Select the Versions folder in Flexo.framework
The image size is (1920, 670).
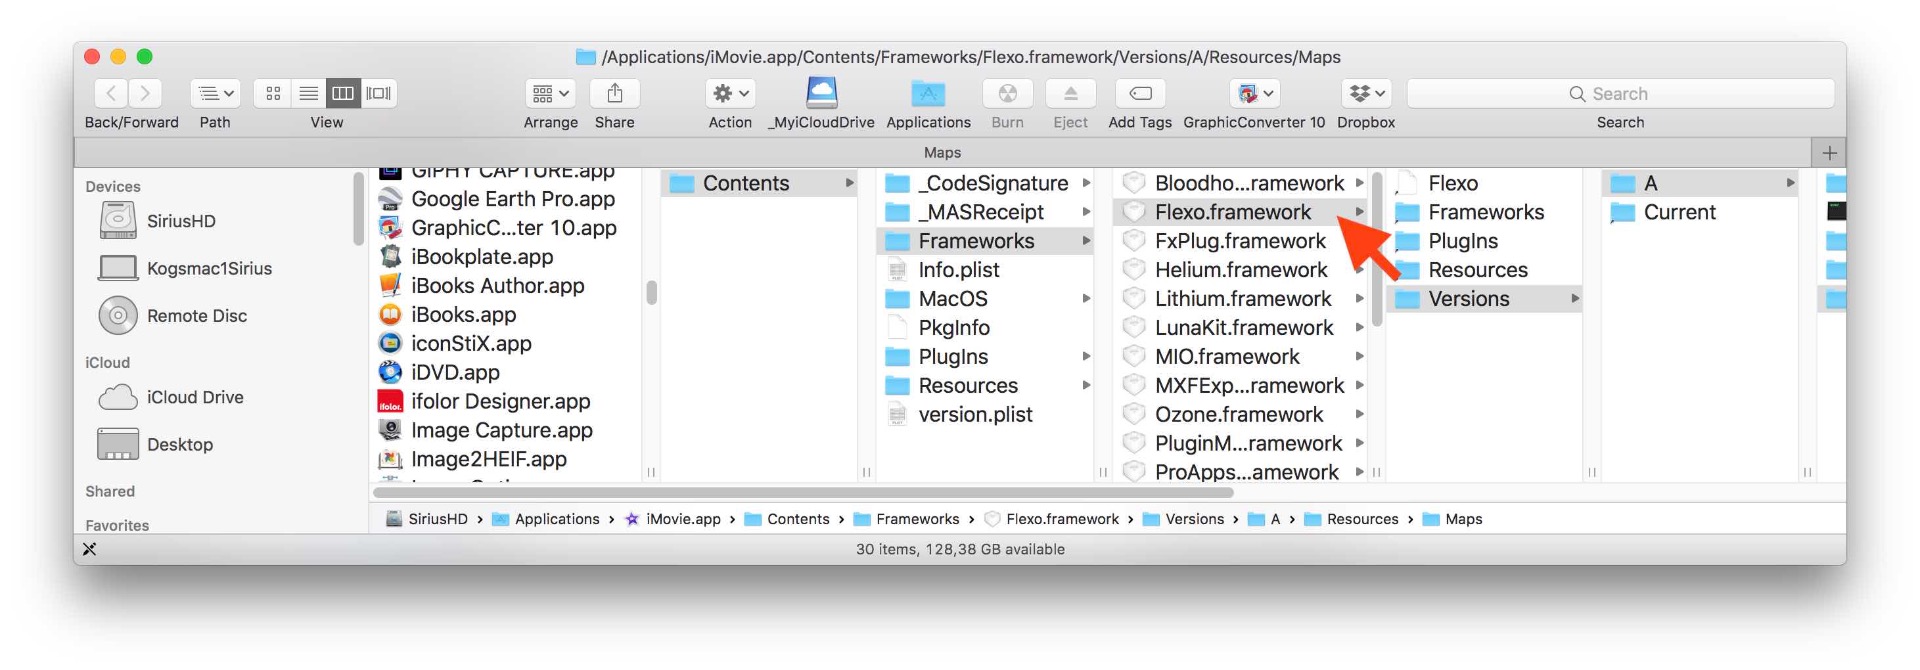click(x=1484, y=299)
